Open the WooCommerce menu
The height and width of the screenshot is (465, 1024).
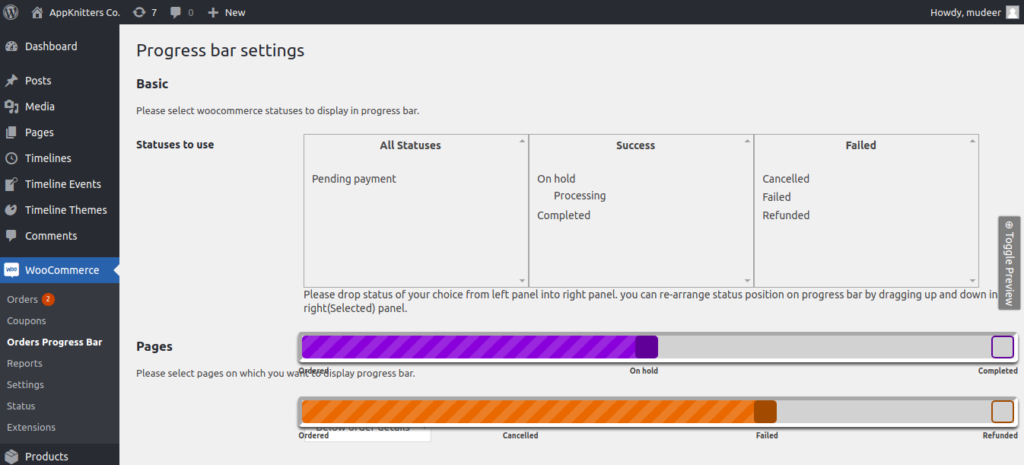click(x=61, y=270)
